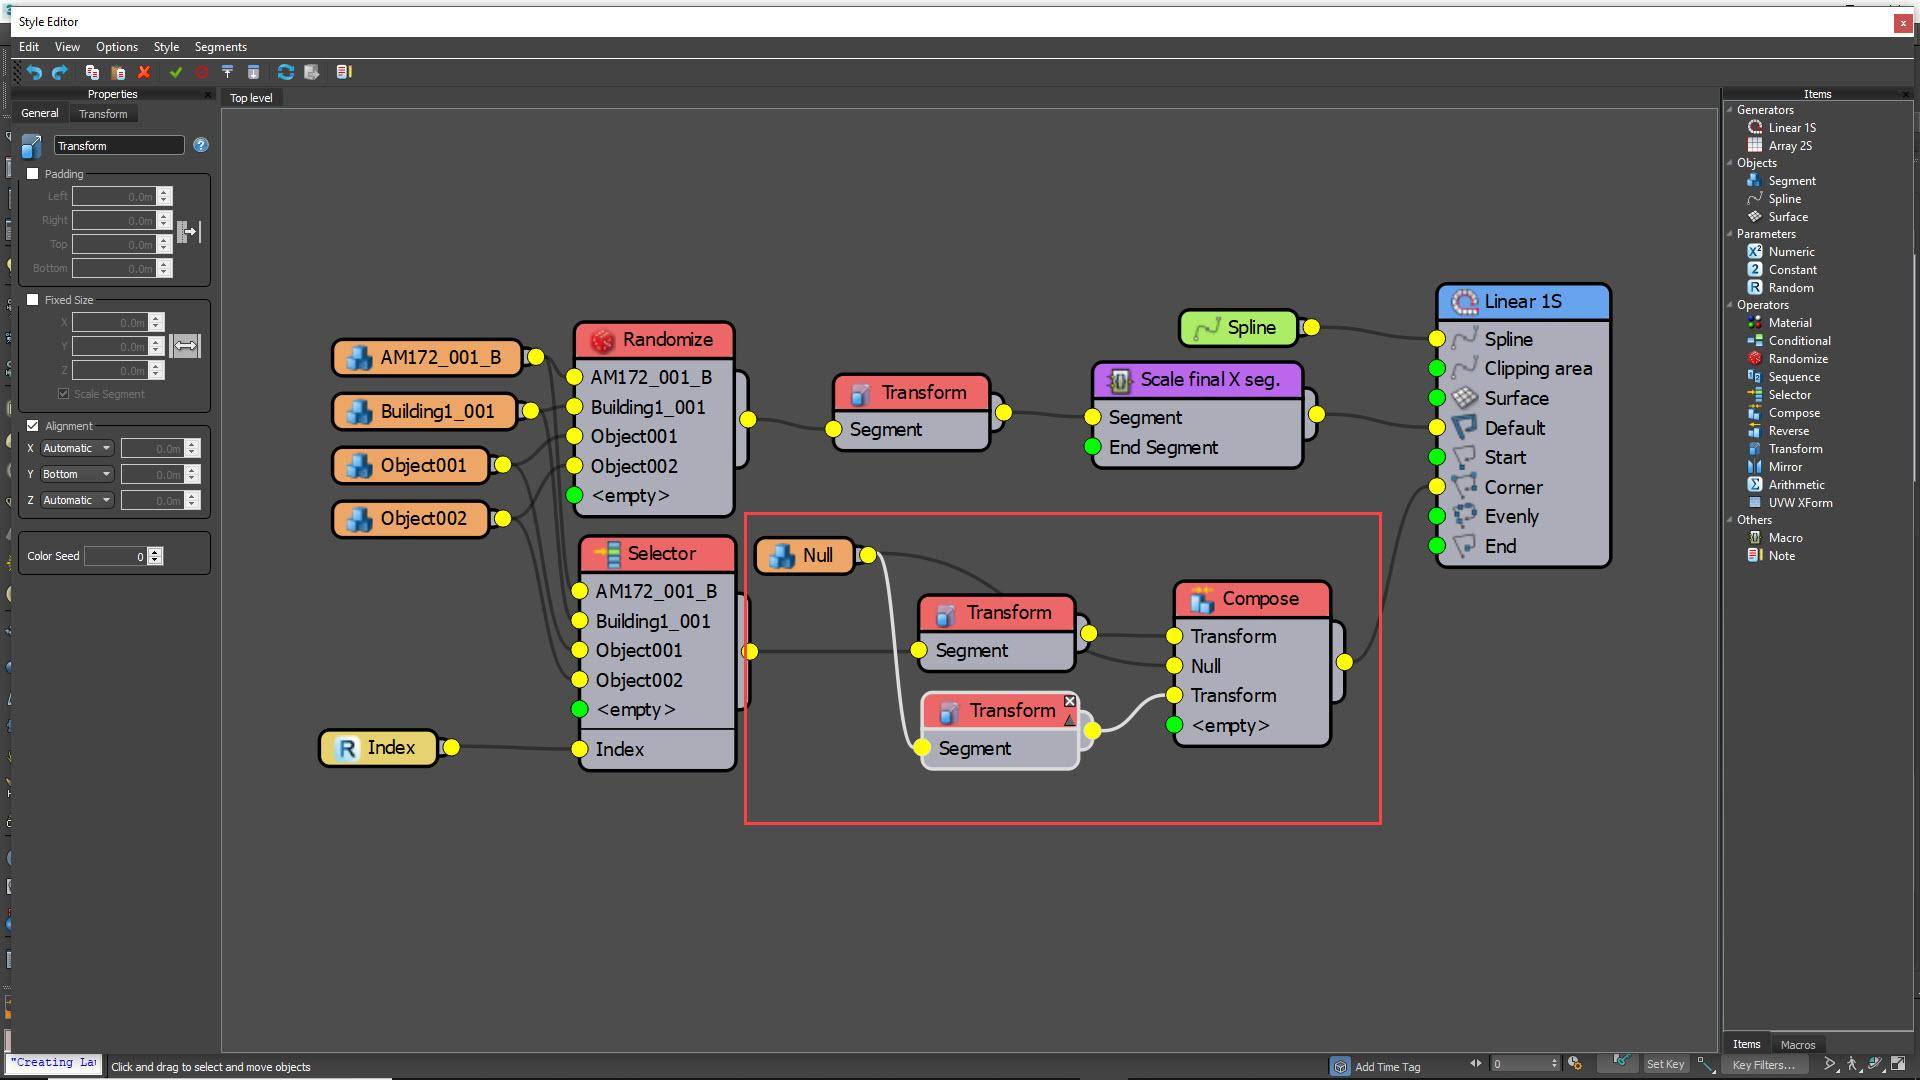Collapse the Operators category in the Items panel
This screenshot has height=1080, width=1920.
(x=1730, y=305)
